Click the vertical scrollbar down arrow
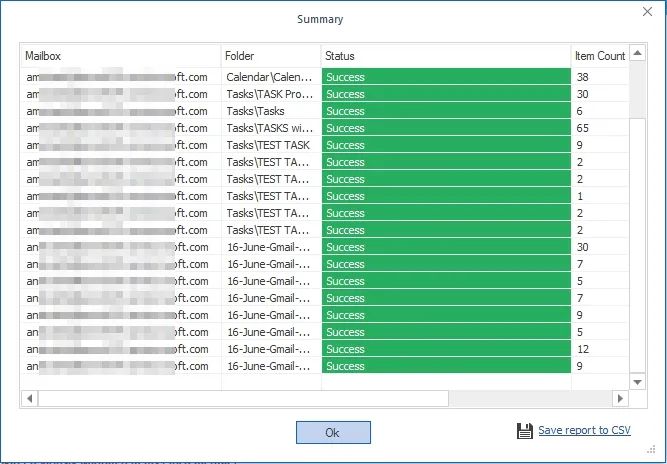Image resolution: width=667 pixels, height=464 pixels. pyautogui.click(x=637, y=382)
